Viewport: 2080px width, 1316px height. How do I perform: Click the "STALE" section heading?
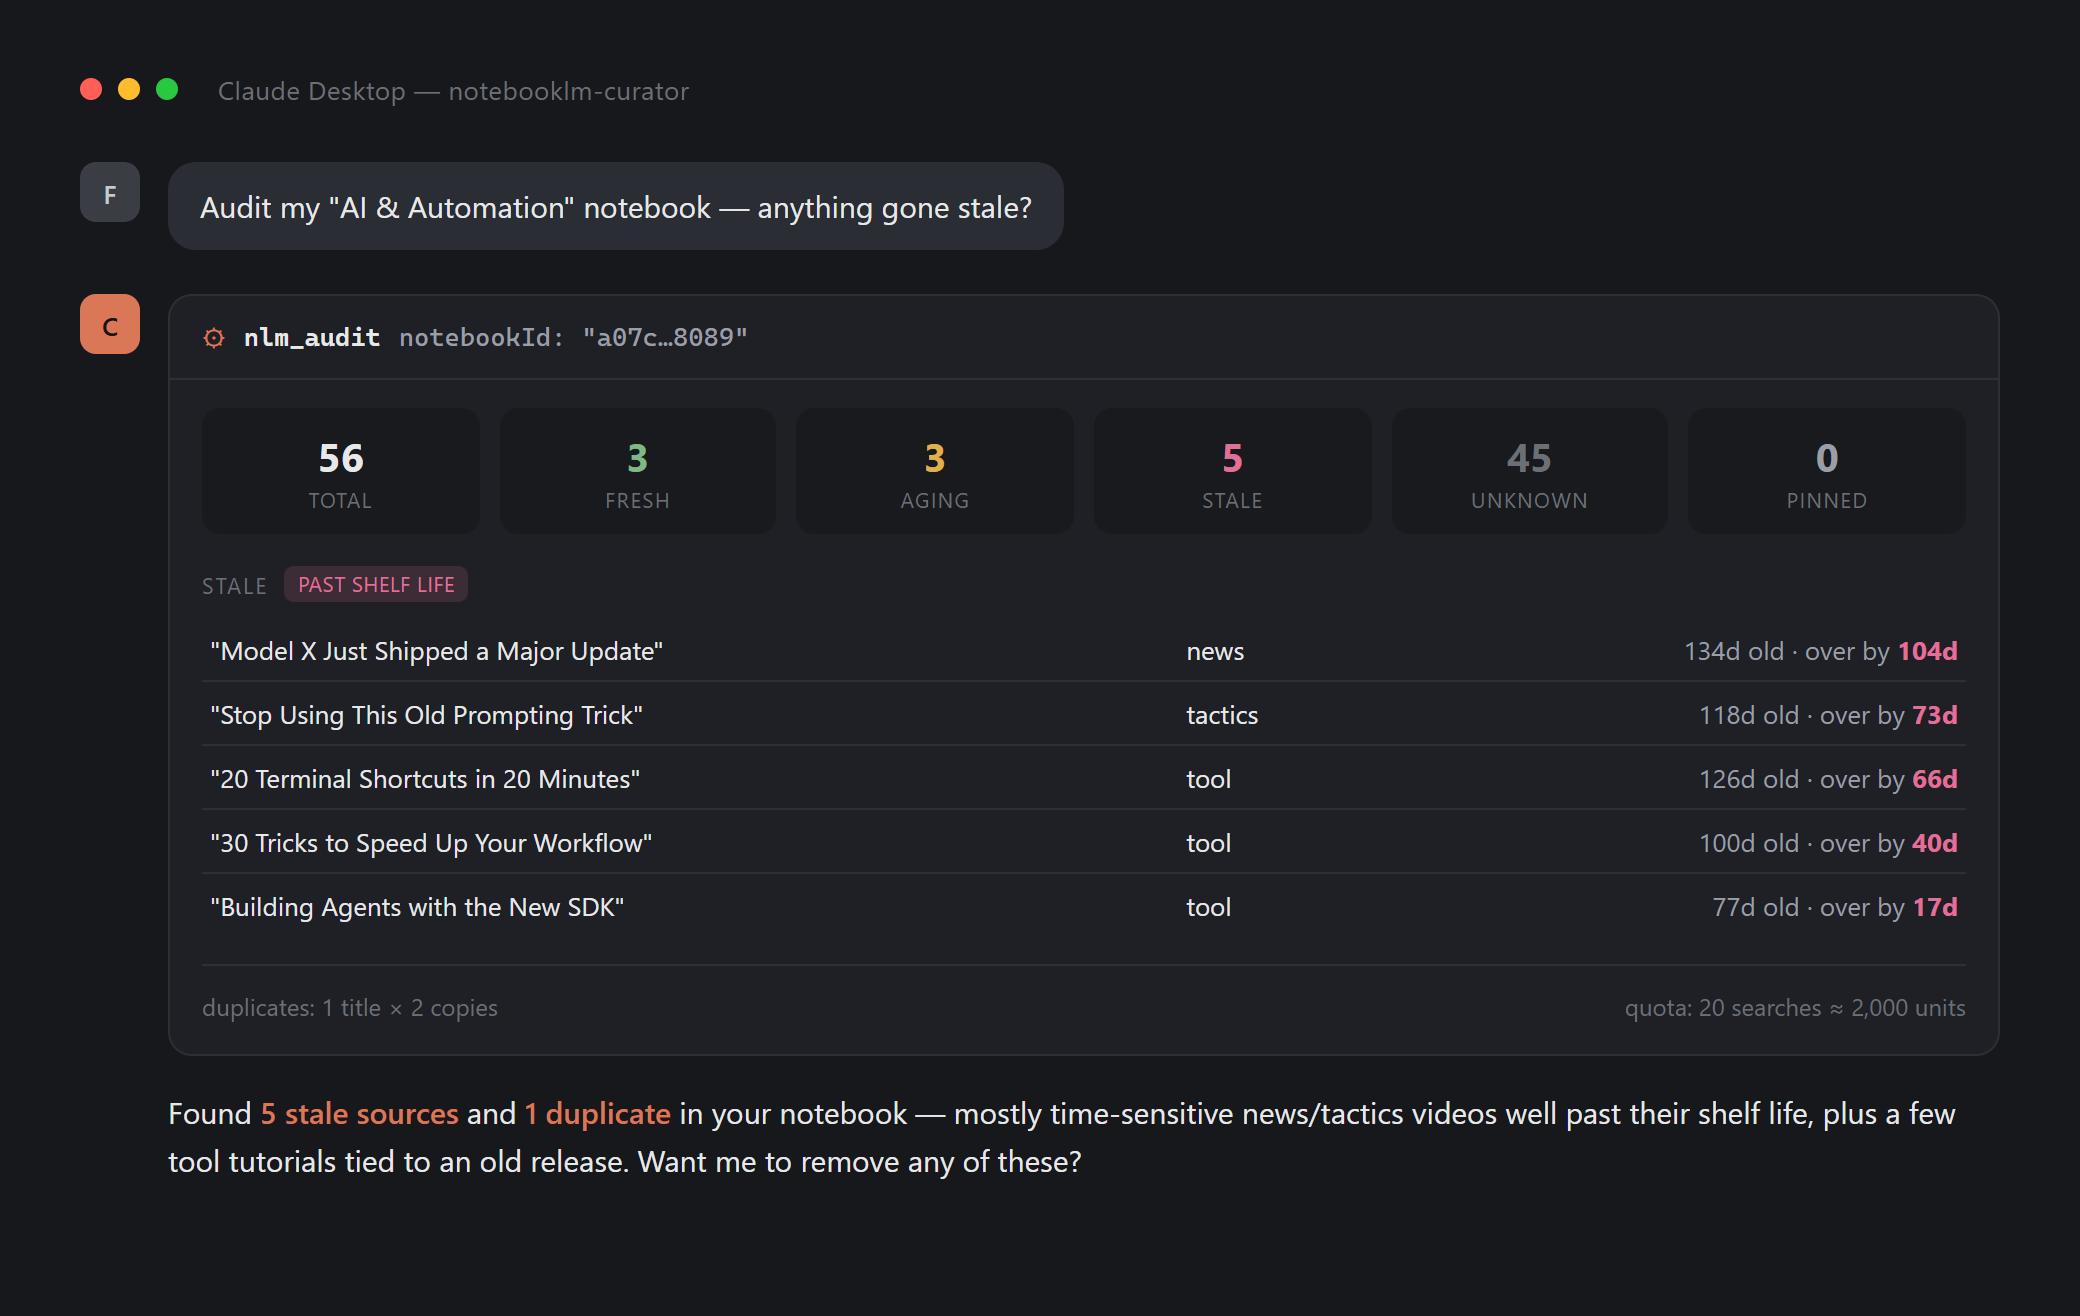pyautogui.click(x=234, y=586)
